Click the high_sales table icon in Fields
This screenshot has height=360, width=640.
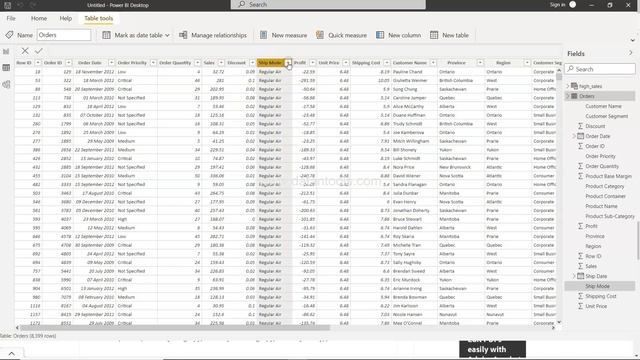tap(574, 86)
